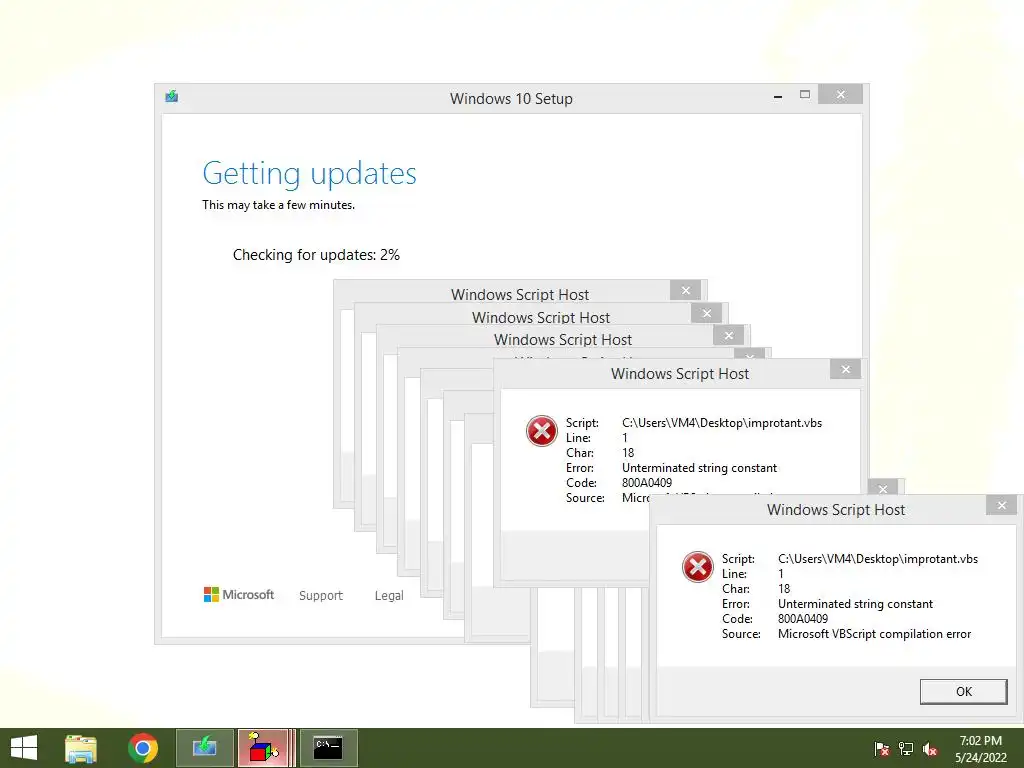Launch Google Chrome from the taskbar

[142, 748]
